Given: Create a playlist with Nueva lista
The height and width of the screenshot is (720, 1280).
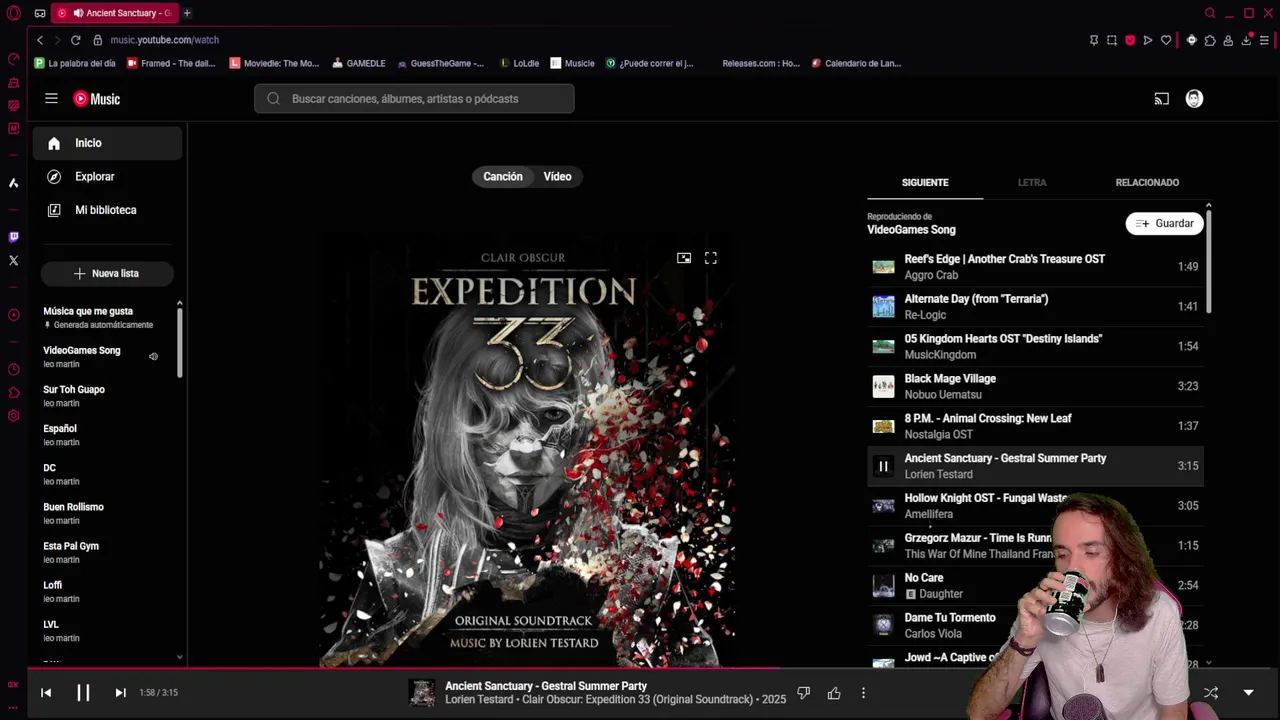Looking at the screenshot, I should (107, 273).
